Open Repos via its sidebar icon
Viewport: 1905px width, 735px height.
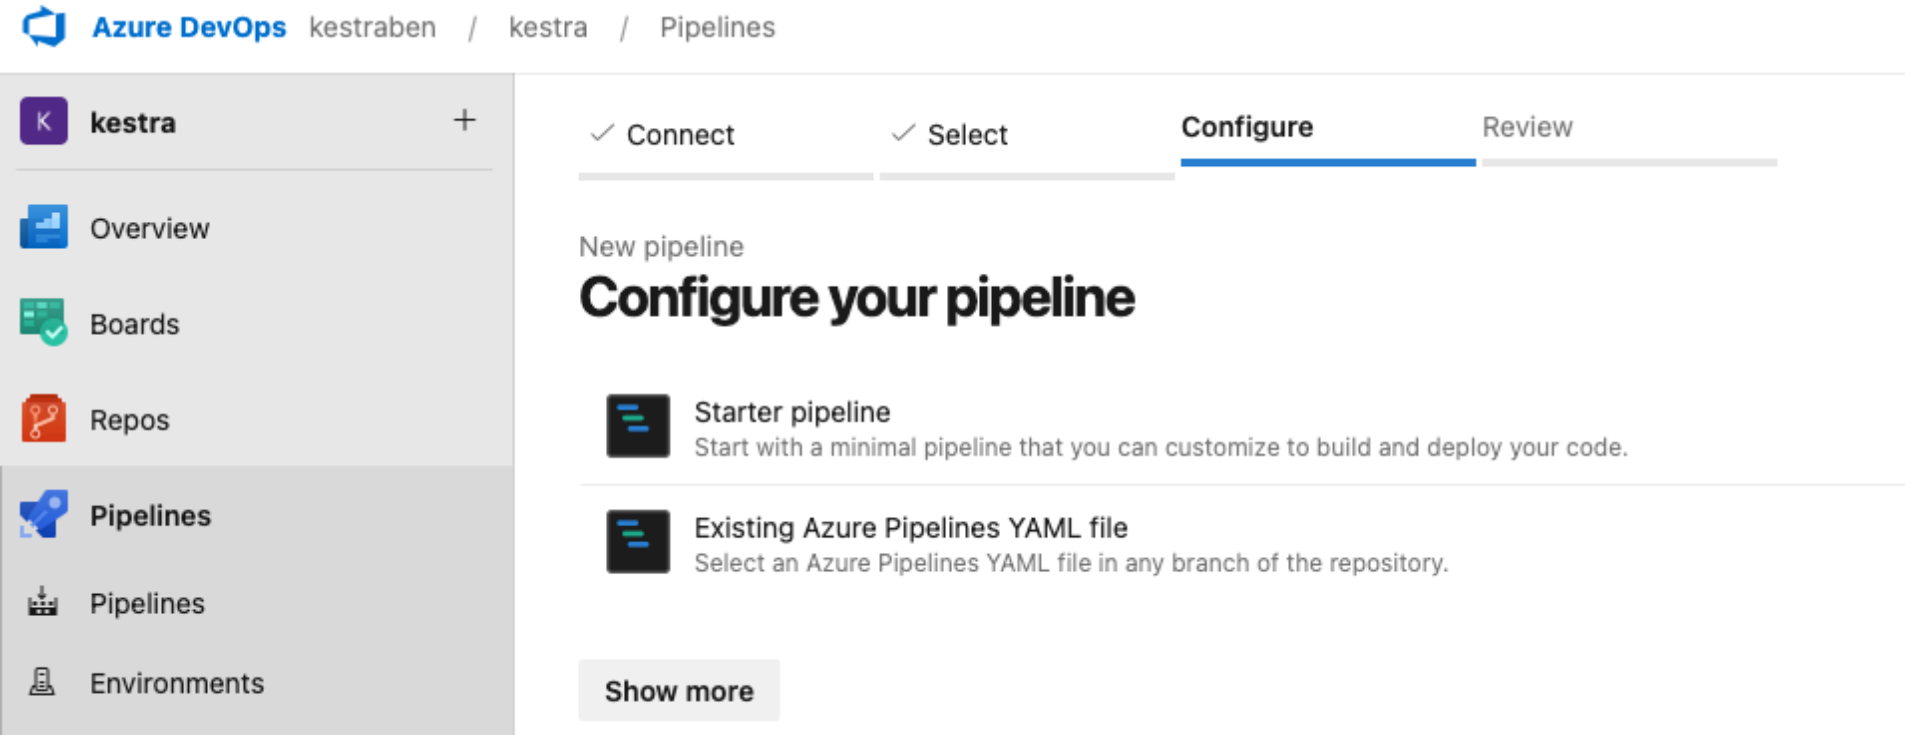[x=44, y=419]
